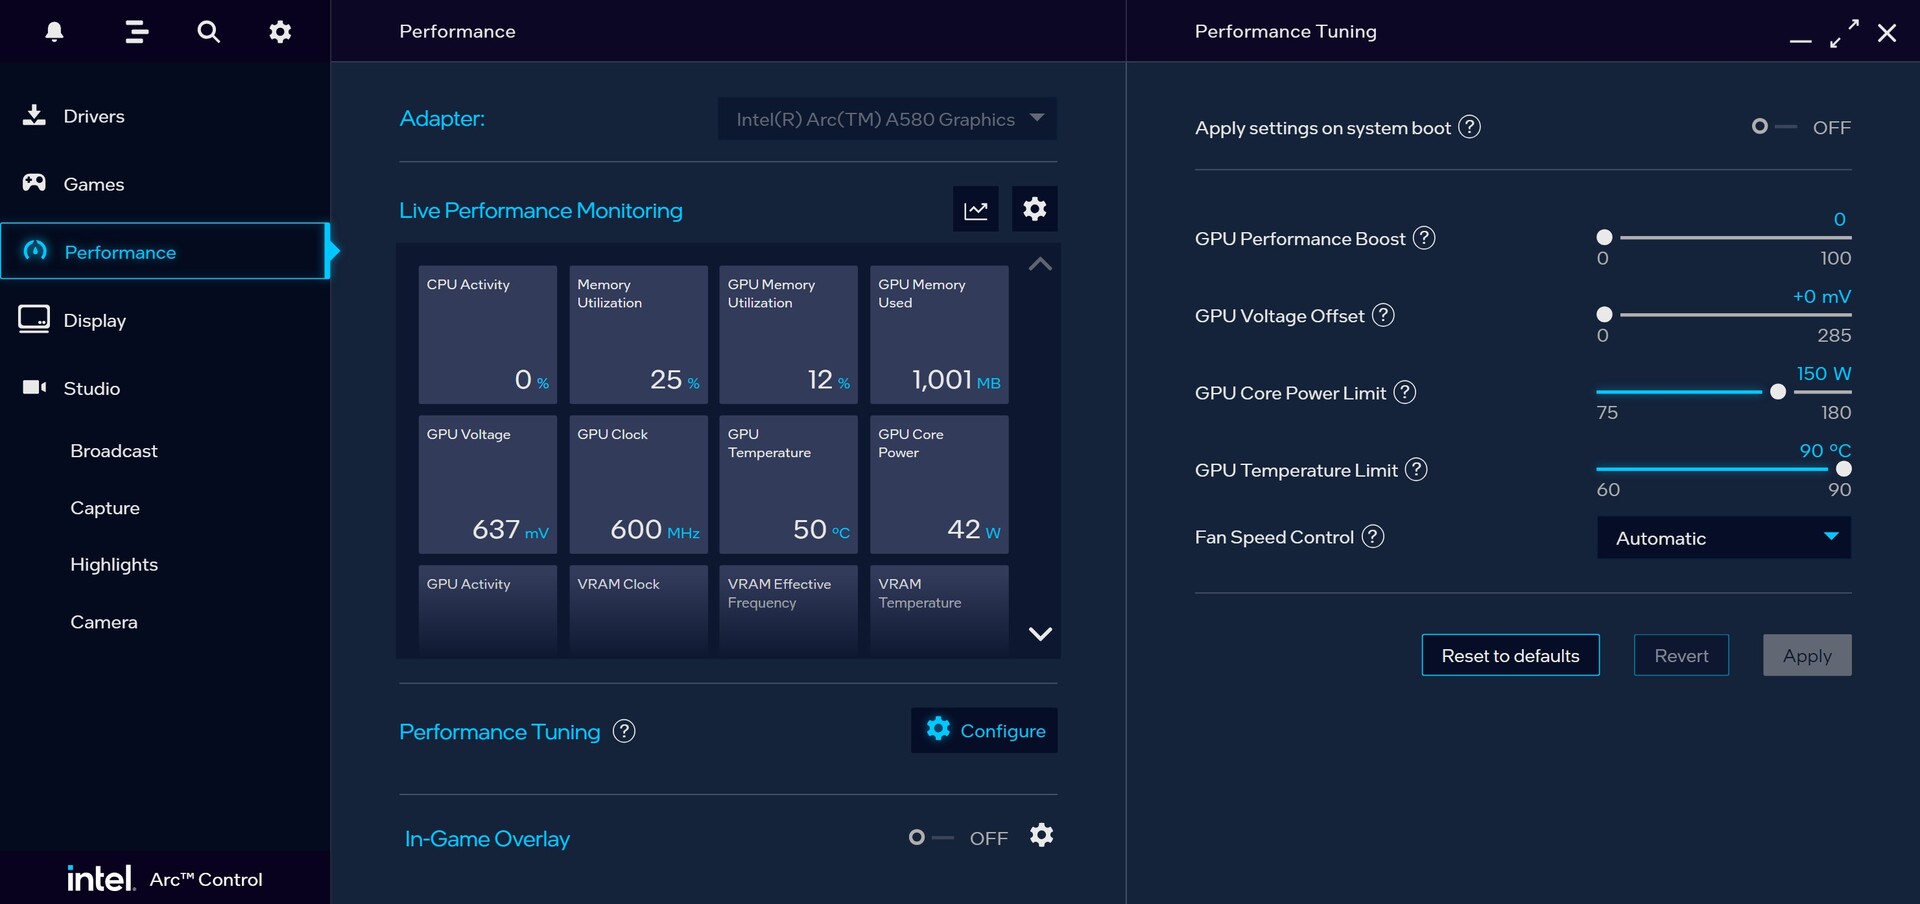Click the GPU Core Power Limit slider handle

tap(1777, 392)
